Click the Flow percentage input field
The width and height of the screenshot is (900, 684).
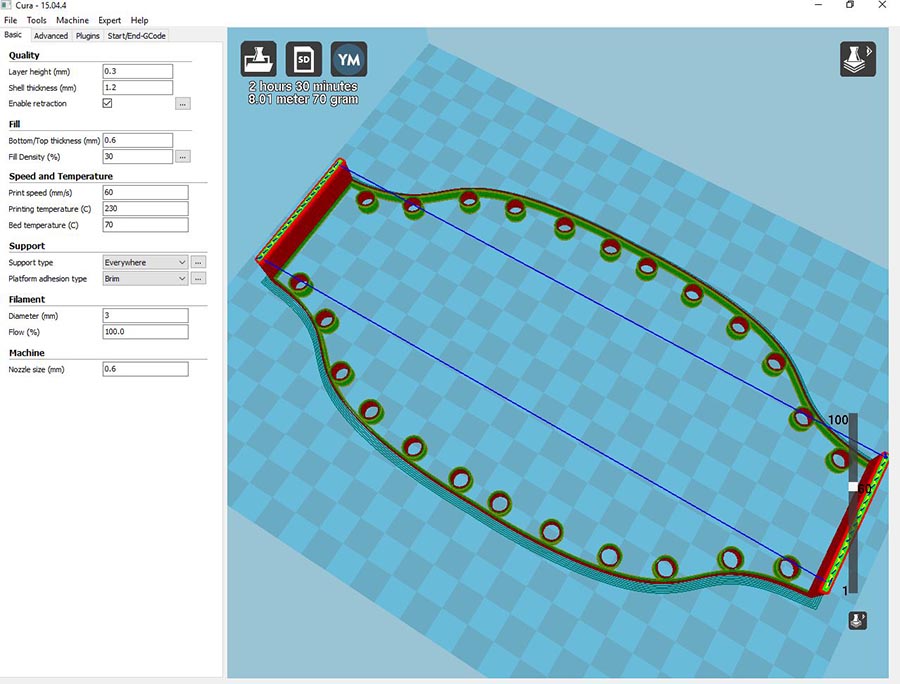145,331
